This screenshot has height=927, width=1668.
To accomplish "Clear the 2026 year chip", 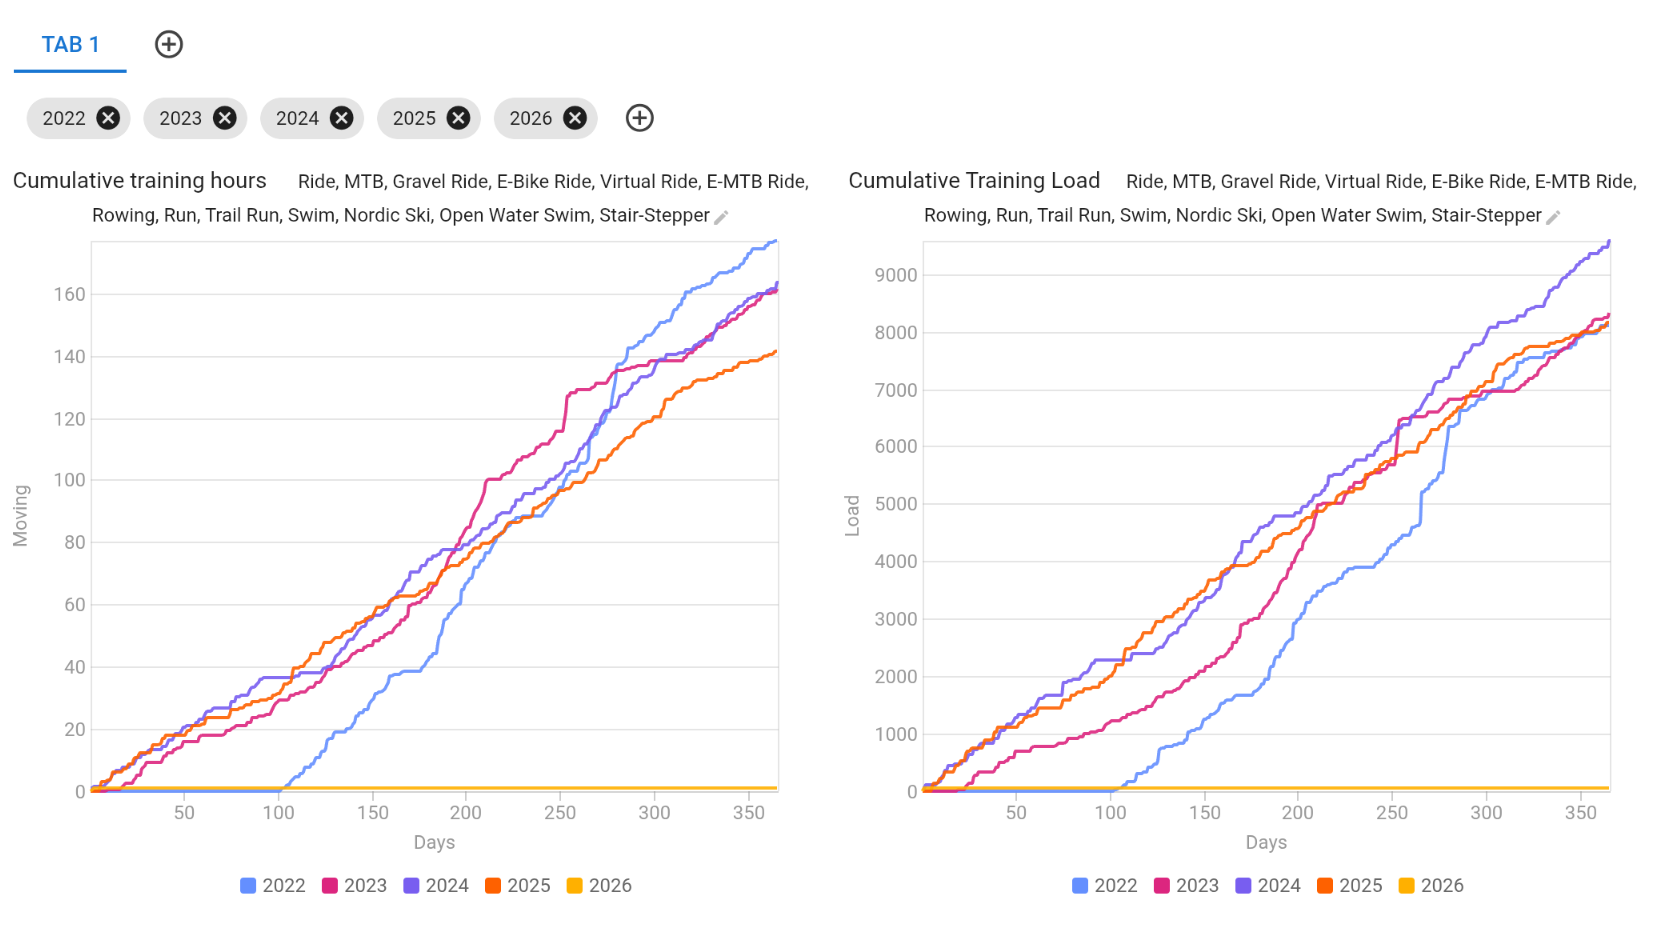I will coord(575,118).
